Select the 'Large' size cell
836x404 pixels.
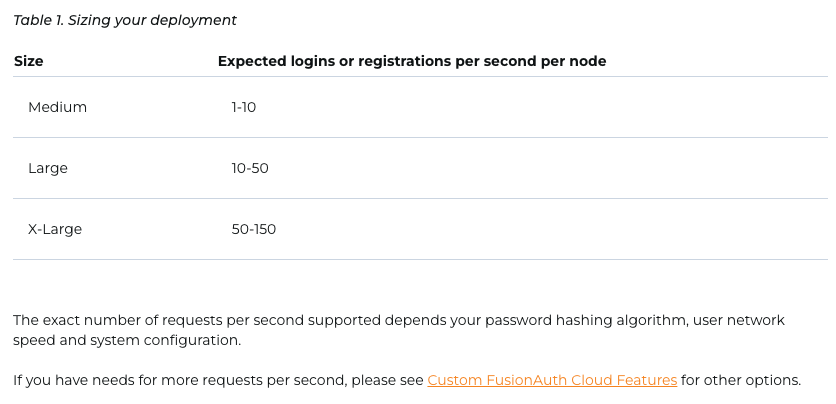point(48,168)
